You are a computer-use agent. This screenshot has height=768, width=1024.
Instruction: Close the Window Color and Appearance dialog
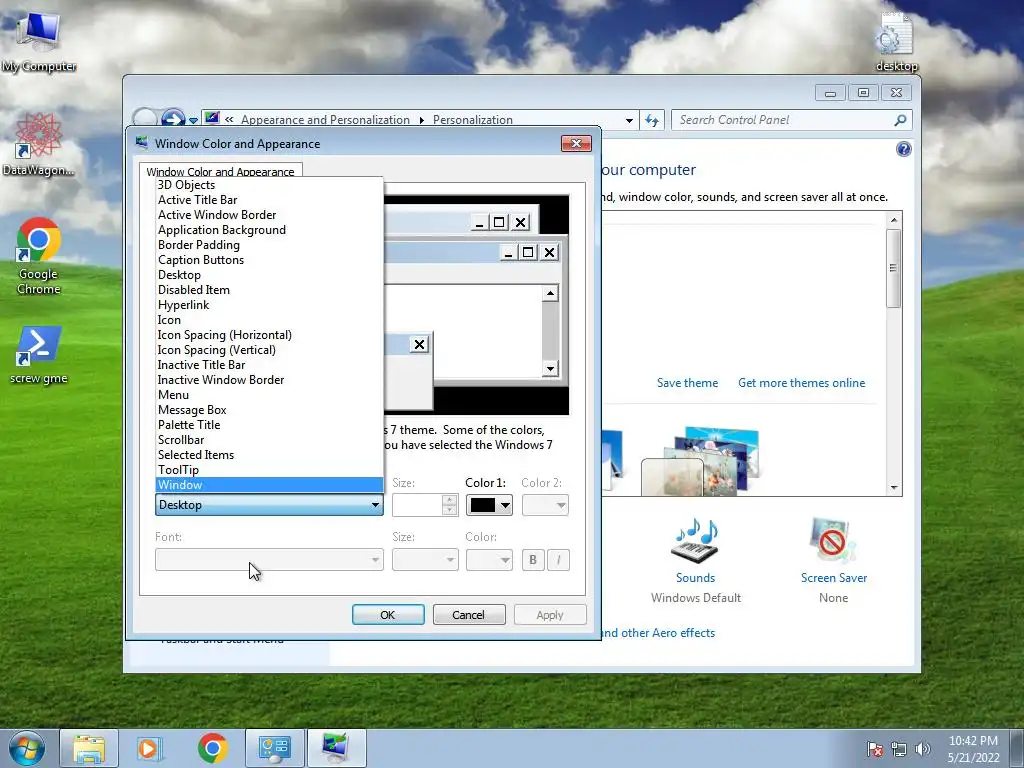pyautogui.click(x=576, y=144)
